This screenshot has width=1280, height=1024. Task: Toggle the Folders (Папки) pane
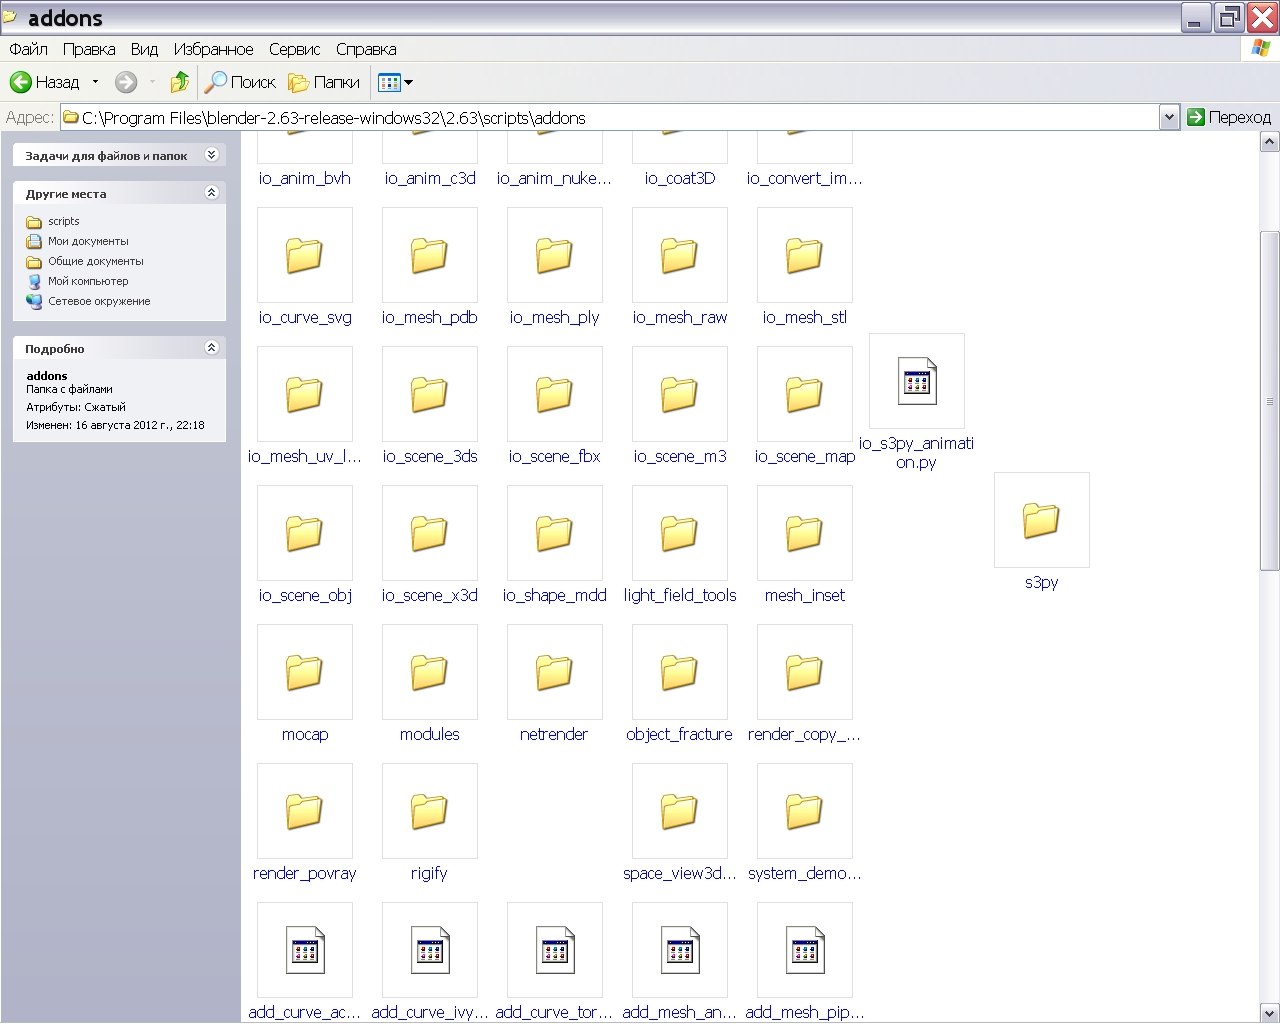point(324,82)
